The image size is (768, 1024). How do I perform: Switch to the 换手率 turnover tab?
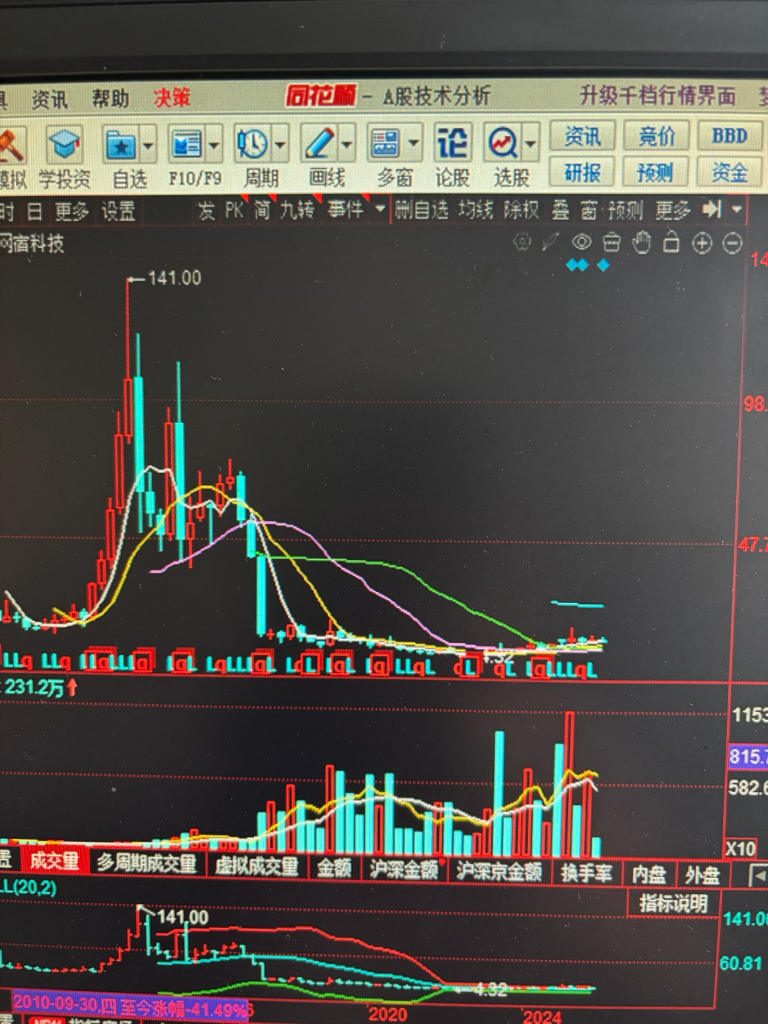pyautogui.click(x=586, y=873)
